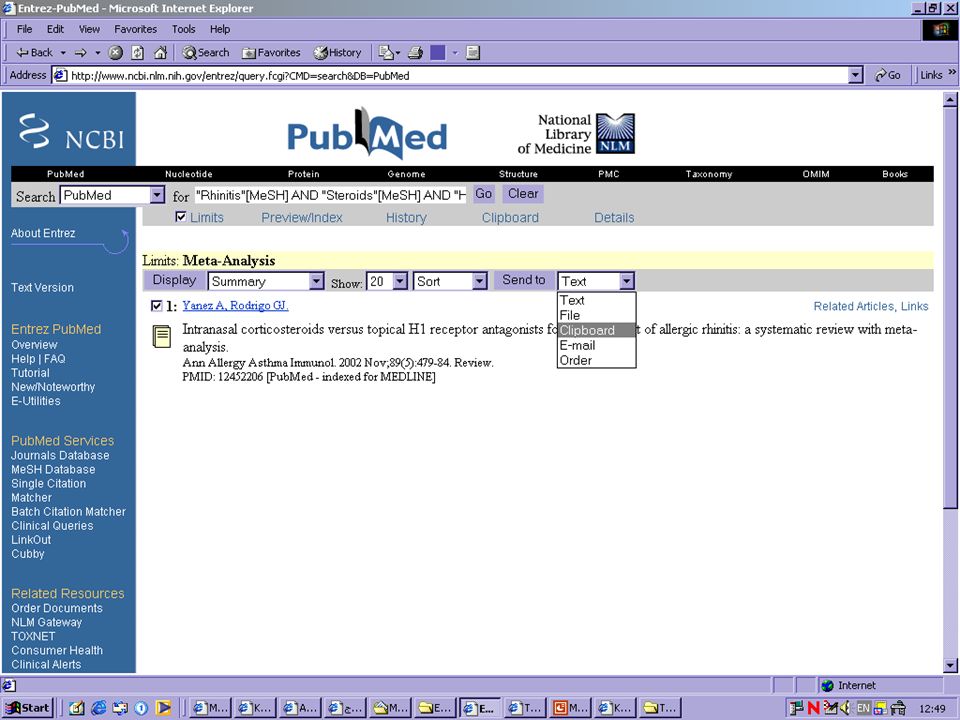Clear the search query
This screenshot has width=960, height=720.
click(523, 194)
